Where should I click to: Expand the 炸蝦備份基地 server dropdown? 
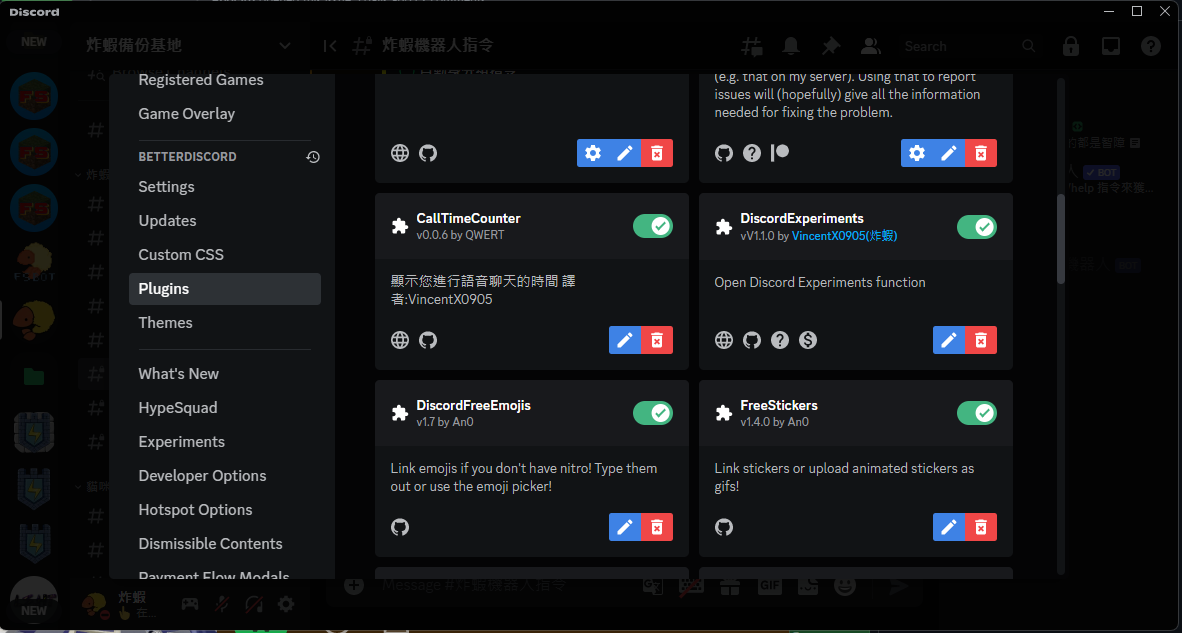pos(285,46)
